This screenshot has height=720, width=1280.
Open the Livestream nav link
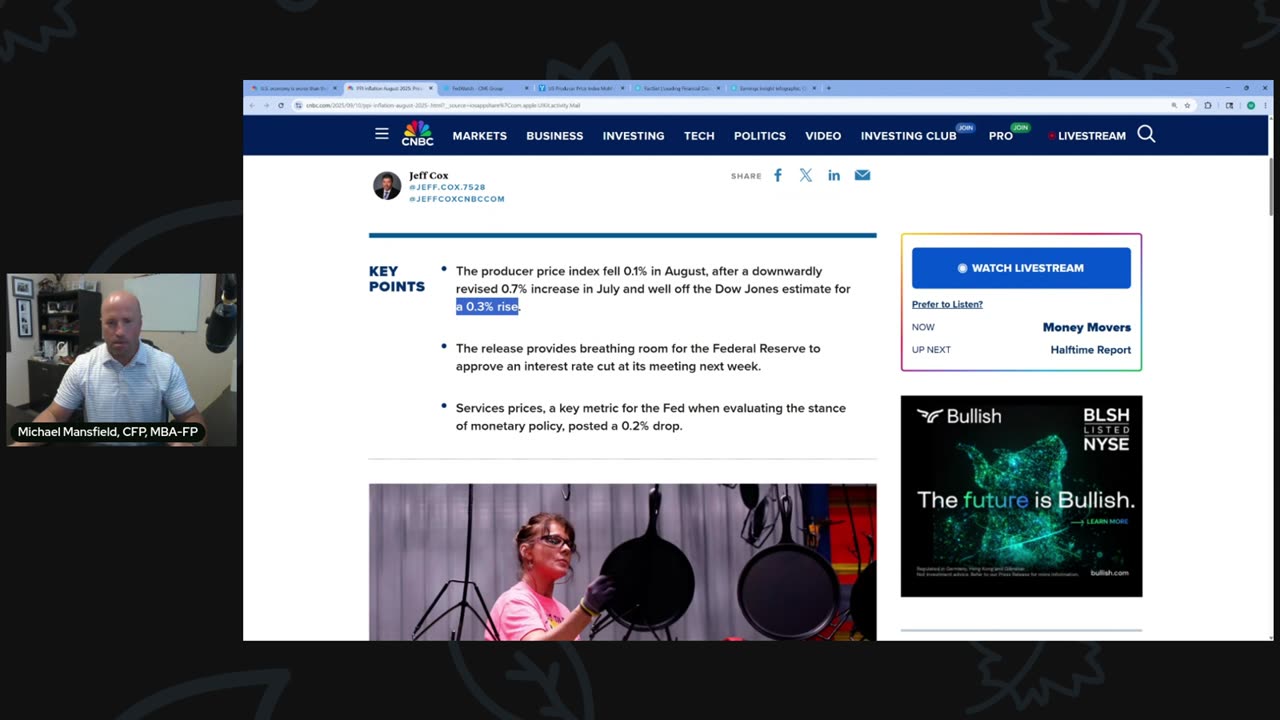click(x=1087, y=136)
